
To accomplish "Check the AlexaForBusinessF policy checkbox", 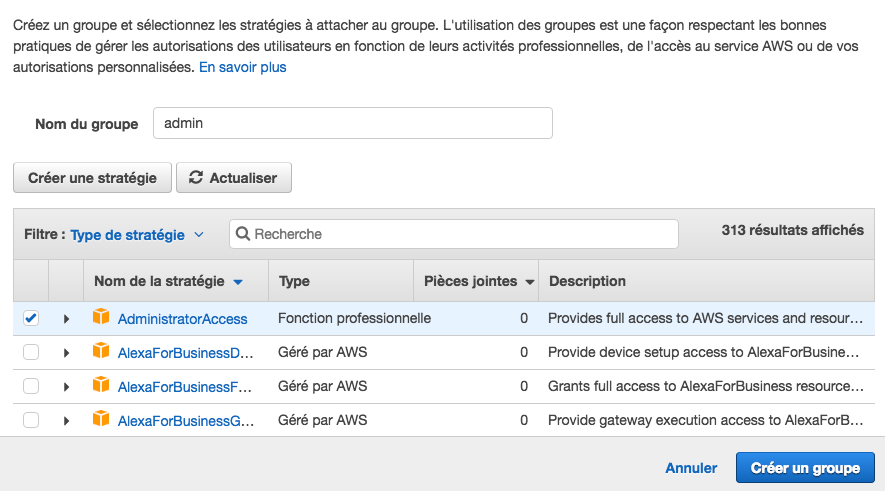I will (31, 386).
